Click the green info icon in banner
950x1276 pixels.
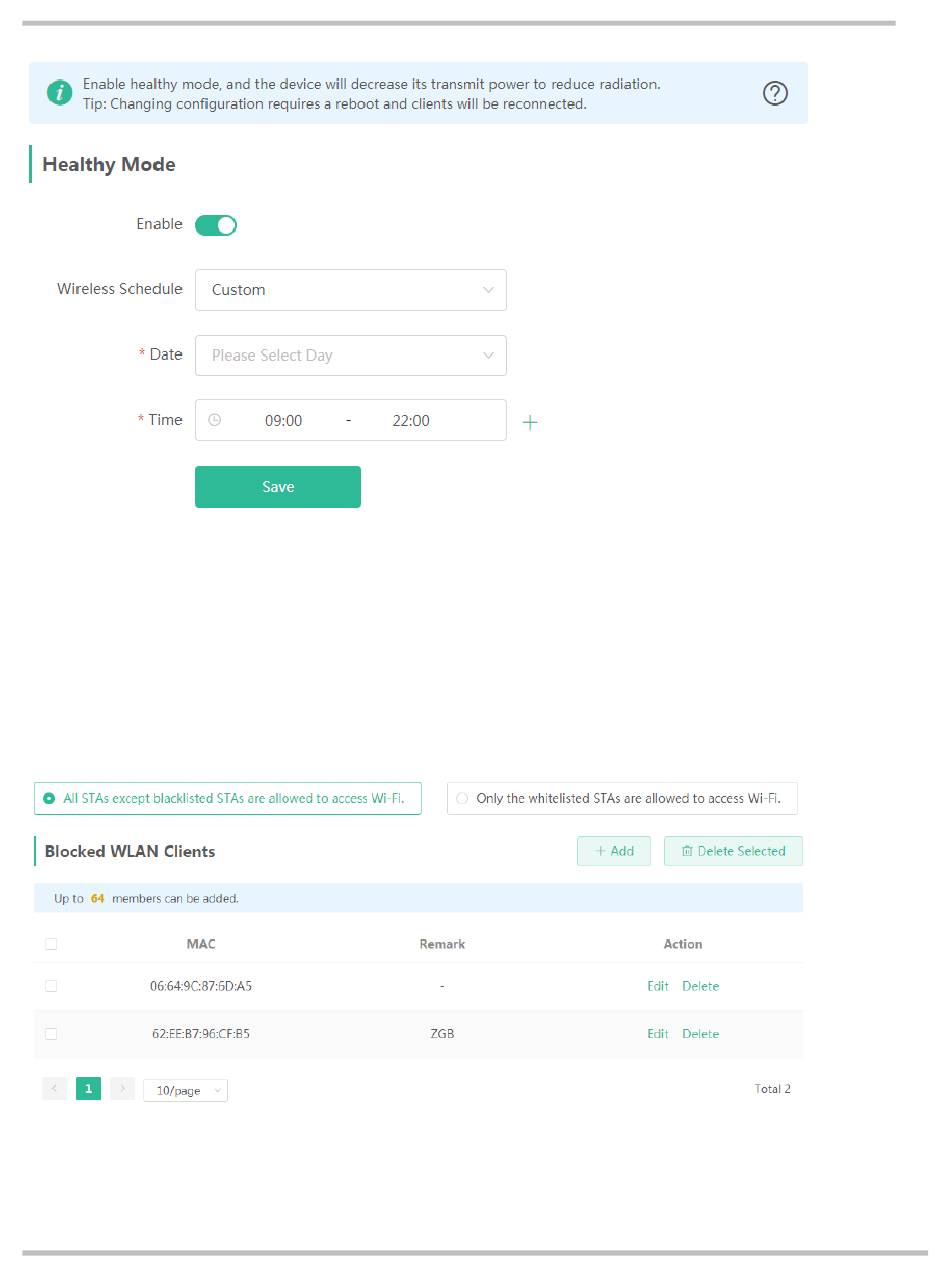[x=59, y=93]
